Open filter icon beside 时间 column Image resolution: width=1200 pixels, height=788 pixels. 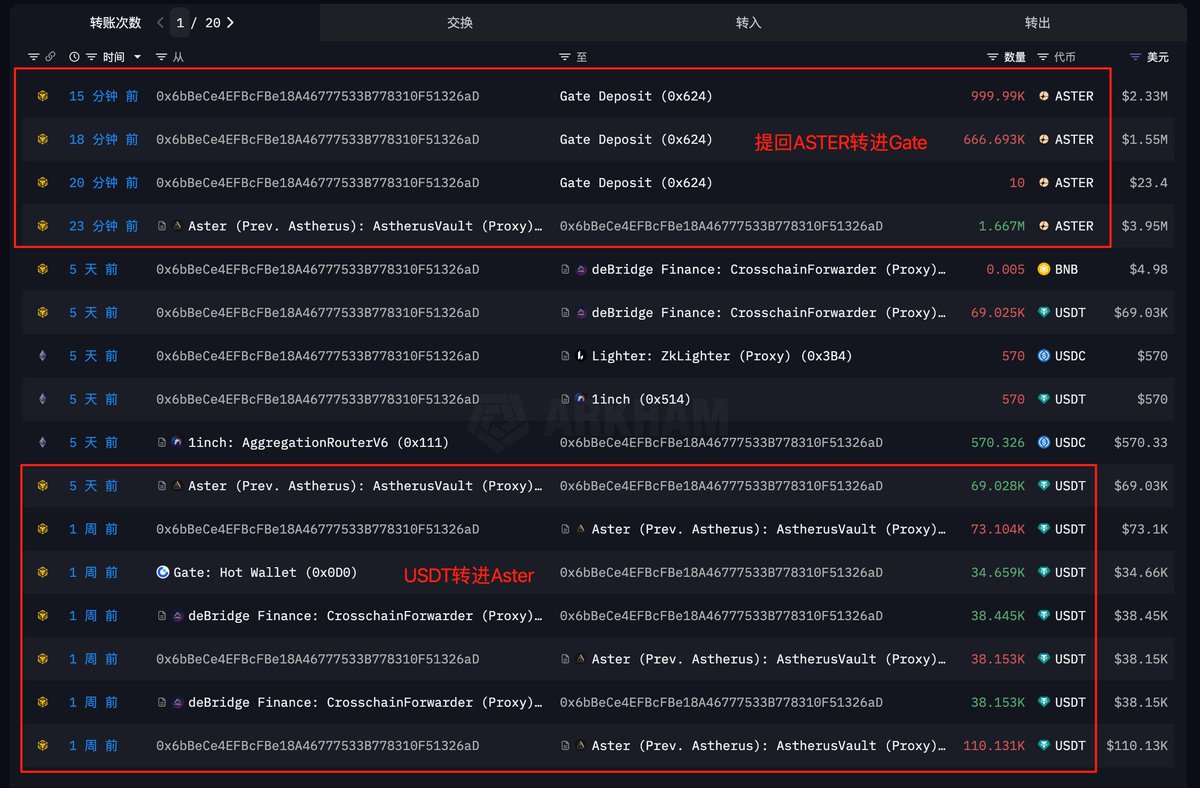tap(91, 57)
